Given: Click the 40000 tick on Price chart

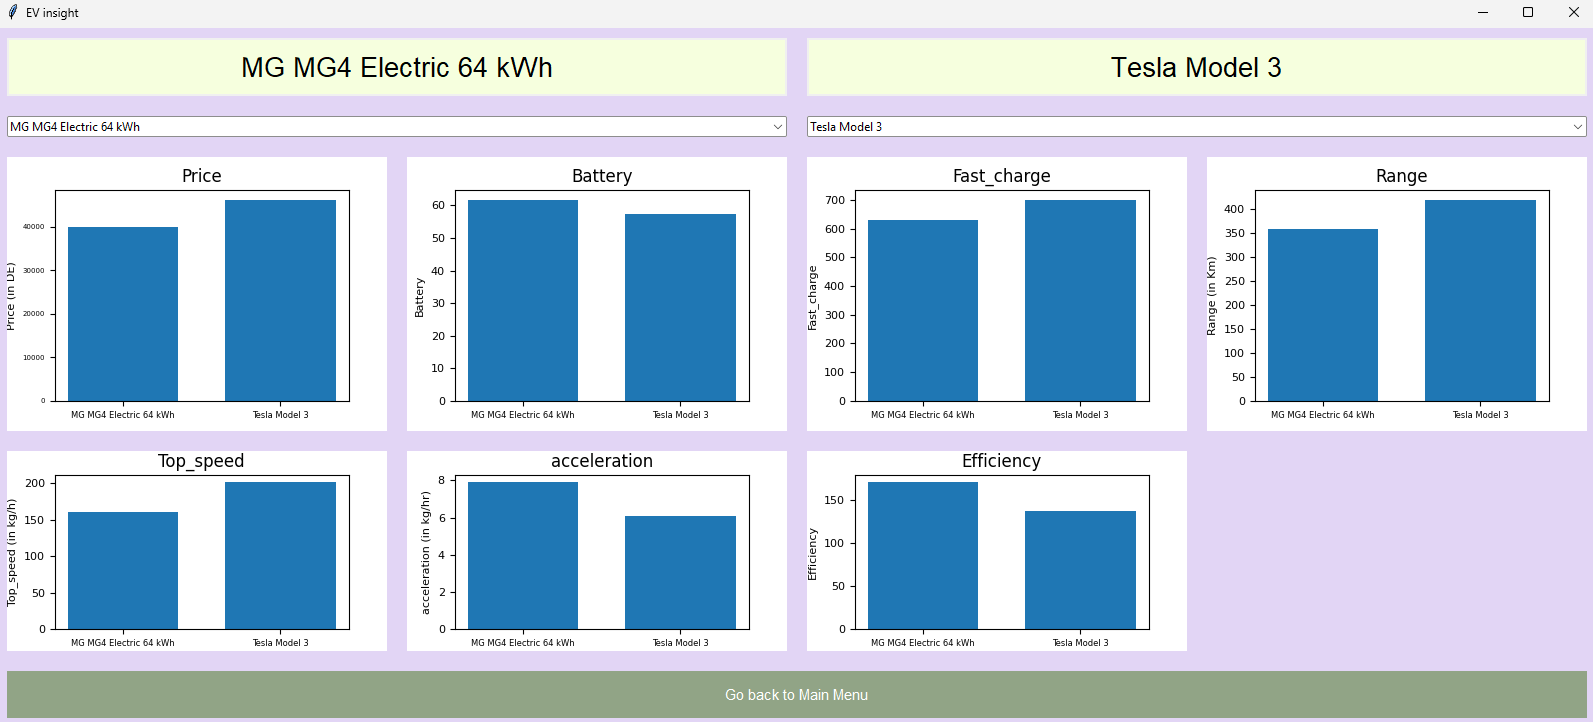Looking at the screenshot, I should tap(34, 227).
